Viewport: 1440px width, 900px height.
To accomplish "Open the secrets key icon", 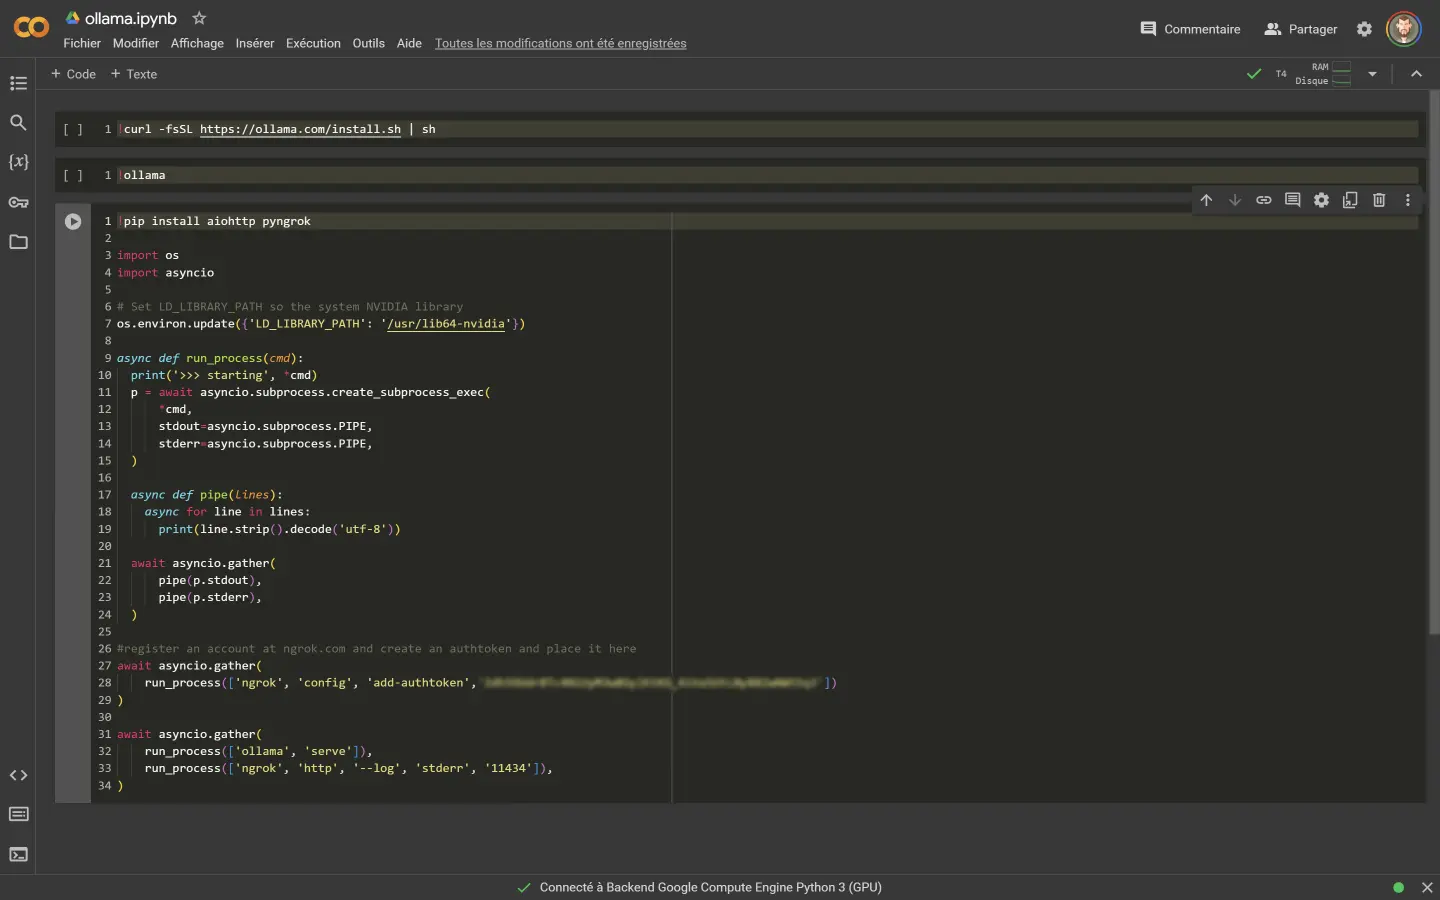I will pyautogui.click(x=18, y=202).
